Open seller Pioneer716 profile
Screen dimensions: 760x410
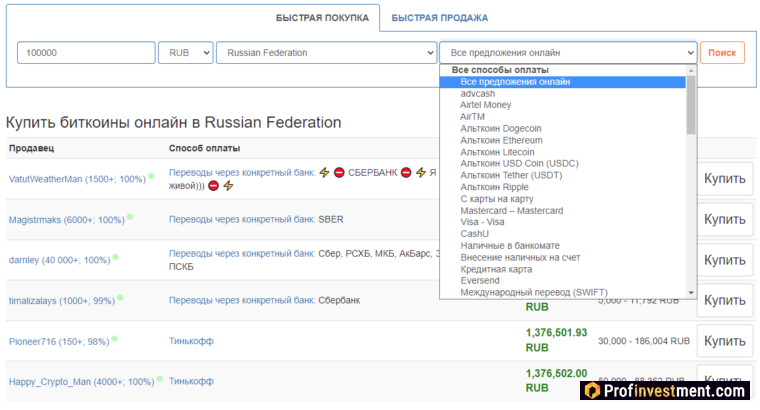tap(59, 341)
